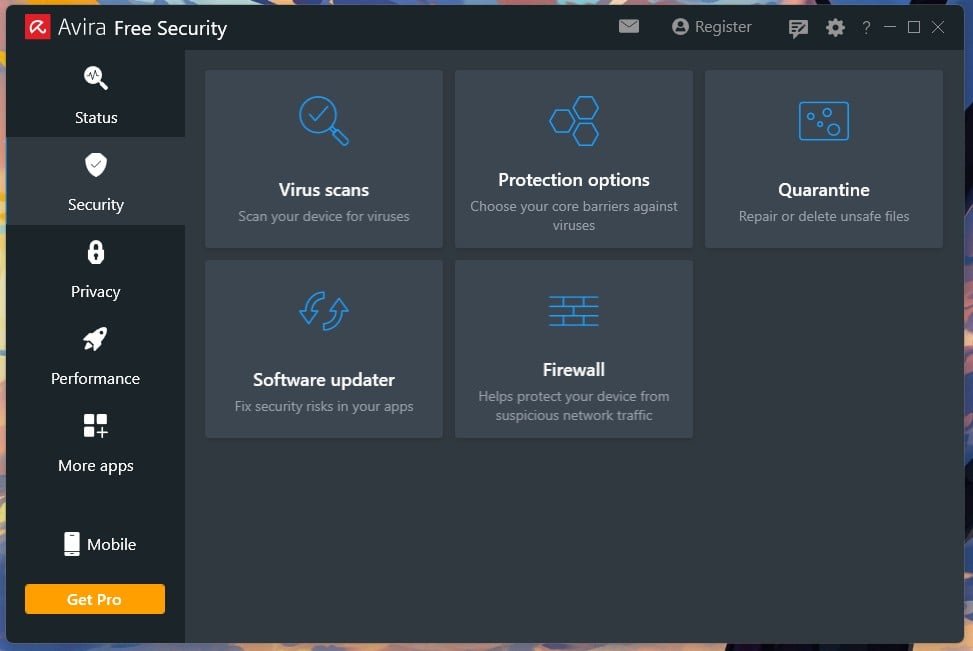The height and width of the screenshot is (651, 973).
Task: Go to the Privacy label in sidebar
Action: (x=96, y=292)
